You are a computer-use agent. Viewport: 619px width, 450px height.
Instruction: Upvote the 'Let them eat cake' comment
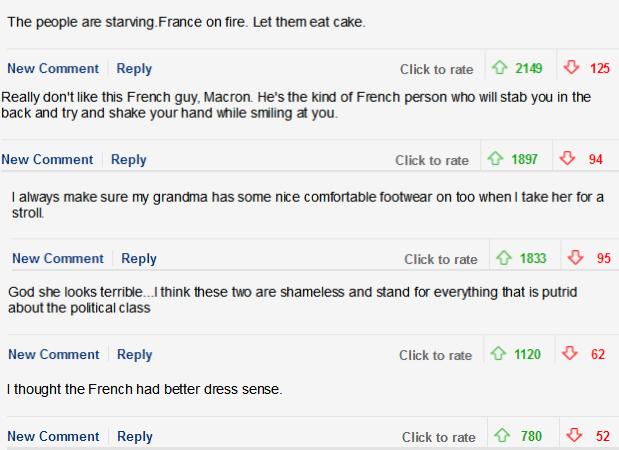499,68
